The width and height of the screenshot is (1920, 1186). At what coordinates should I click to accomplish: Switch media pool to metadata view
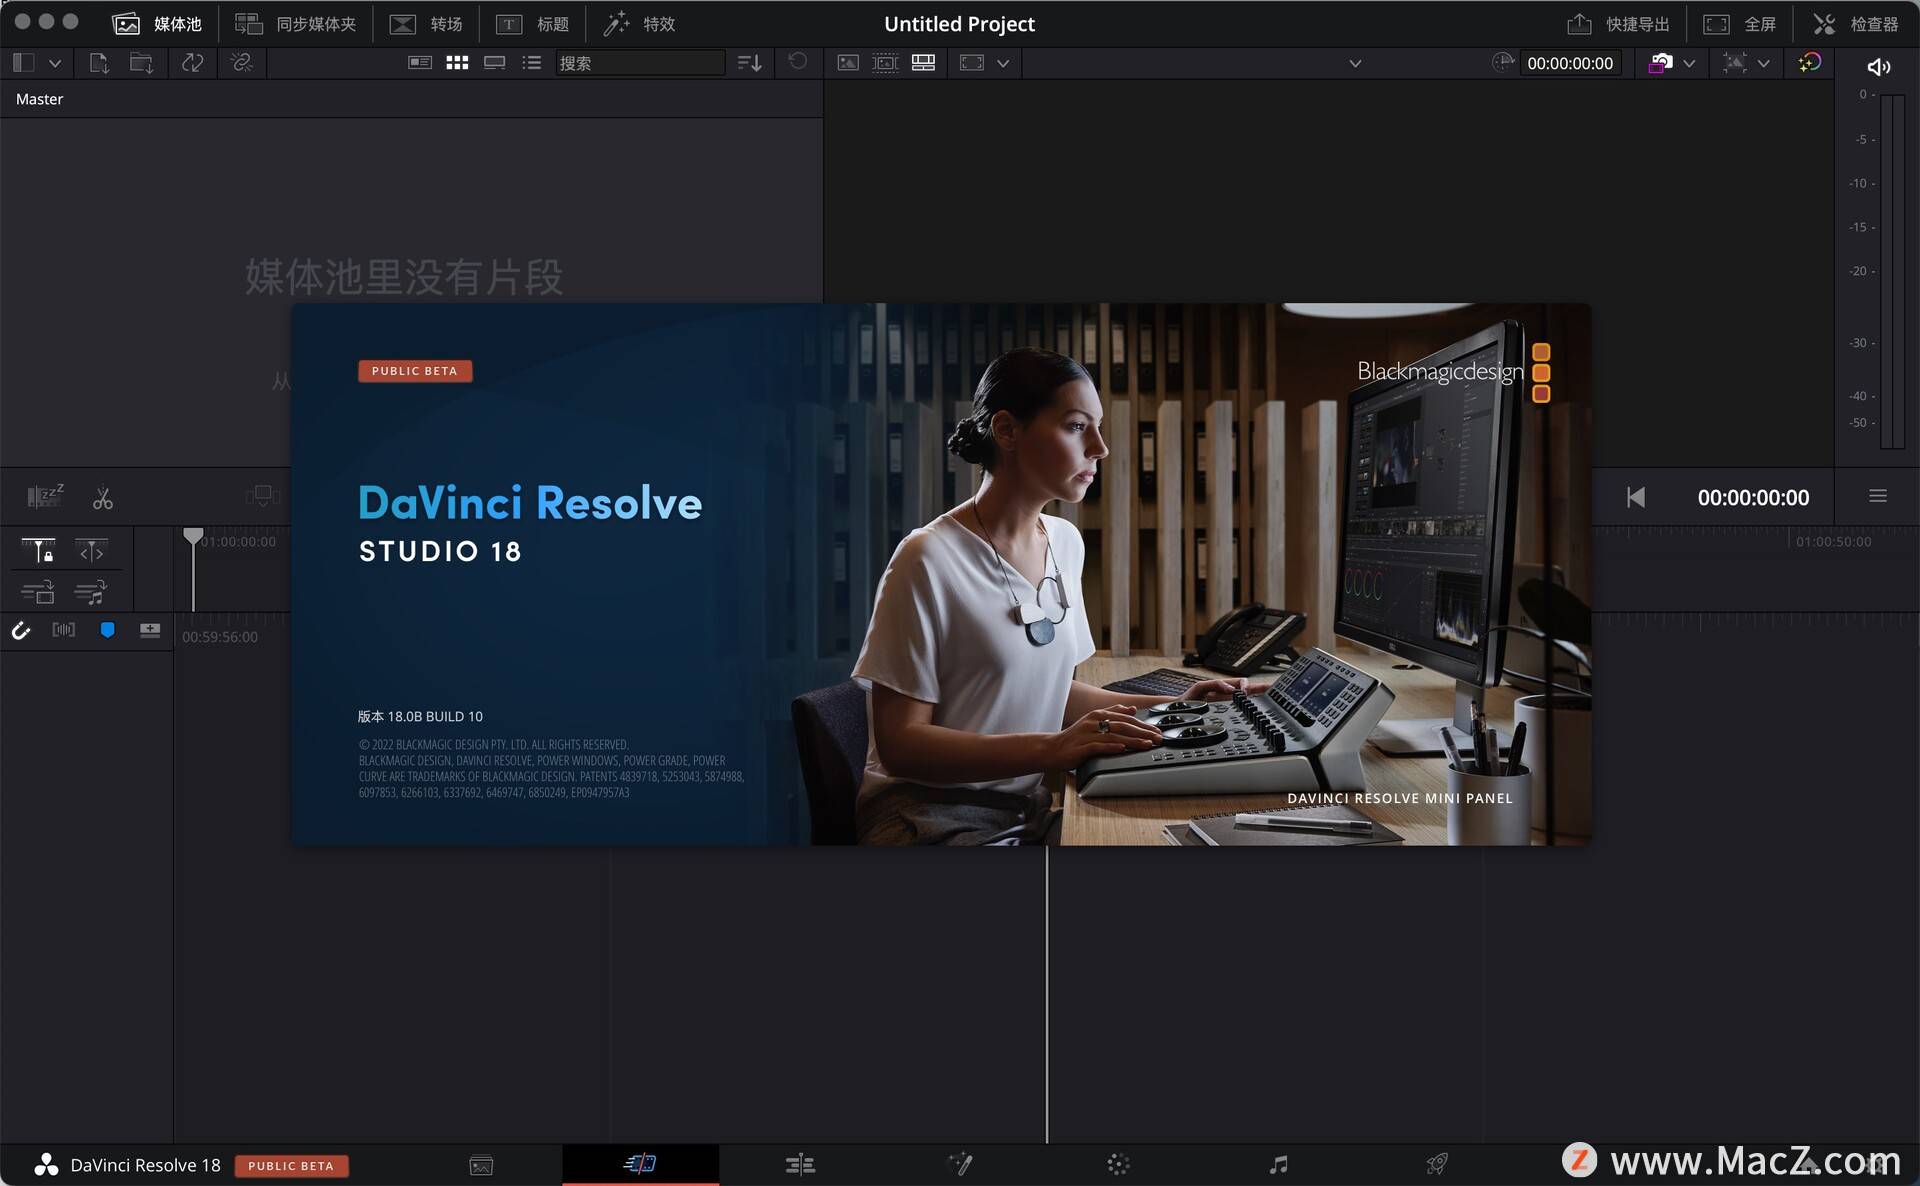point(420,62)
